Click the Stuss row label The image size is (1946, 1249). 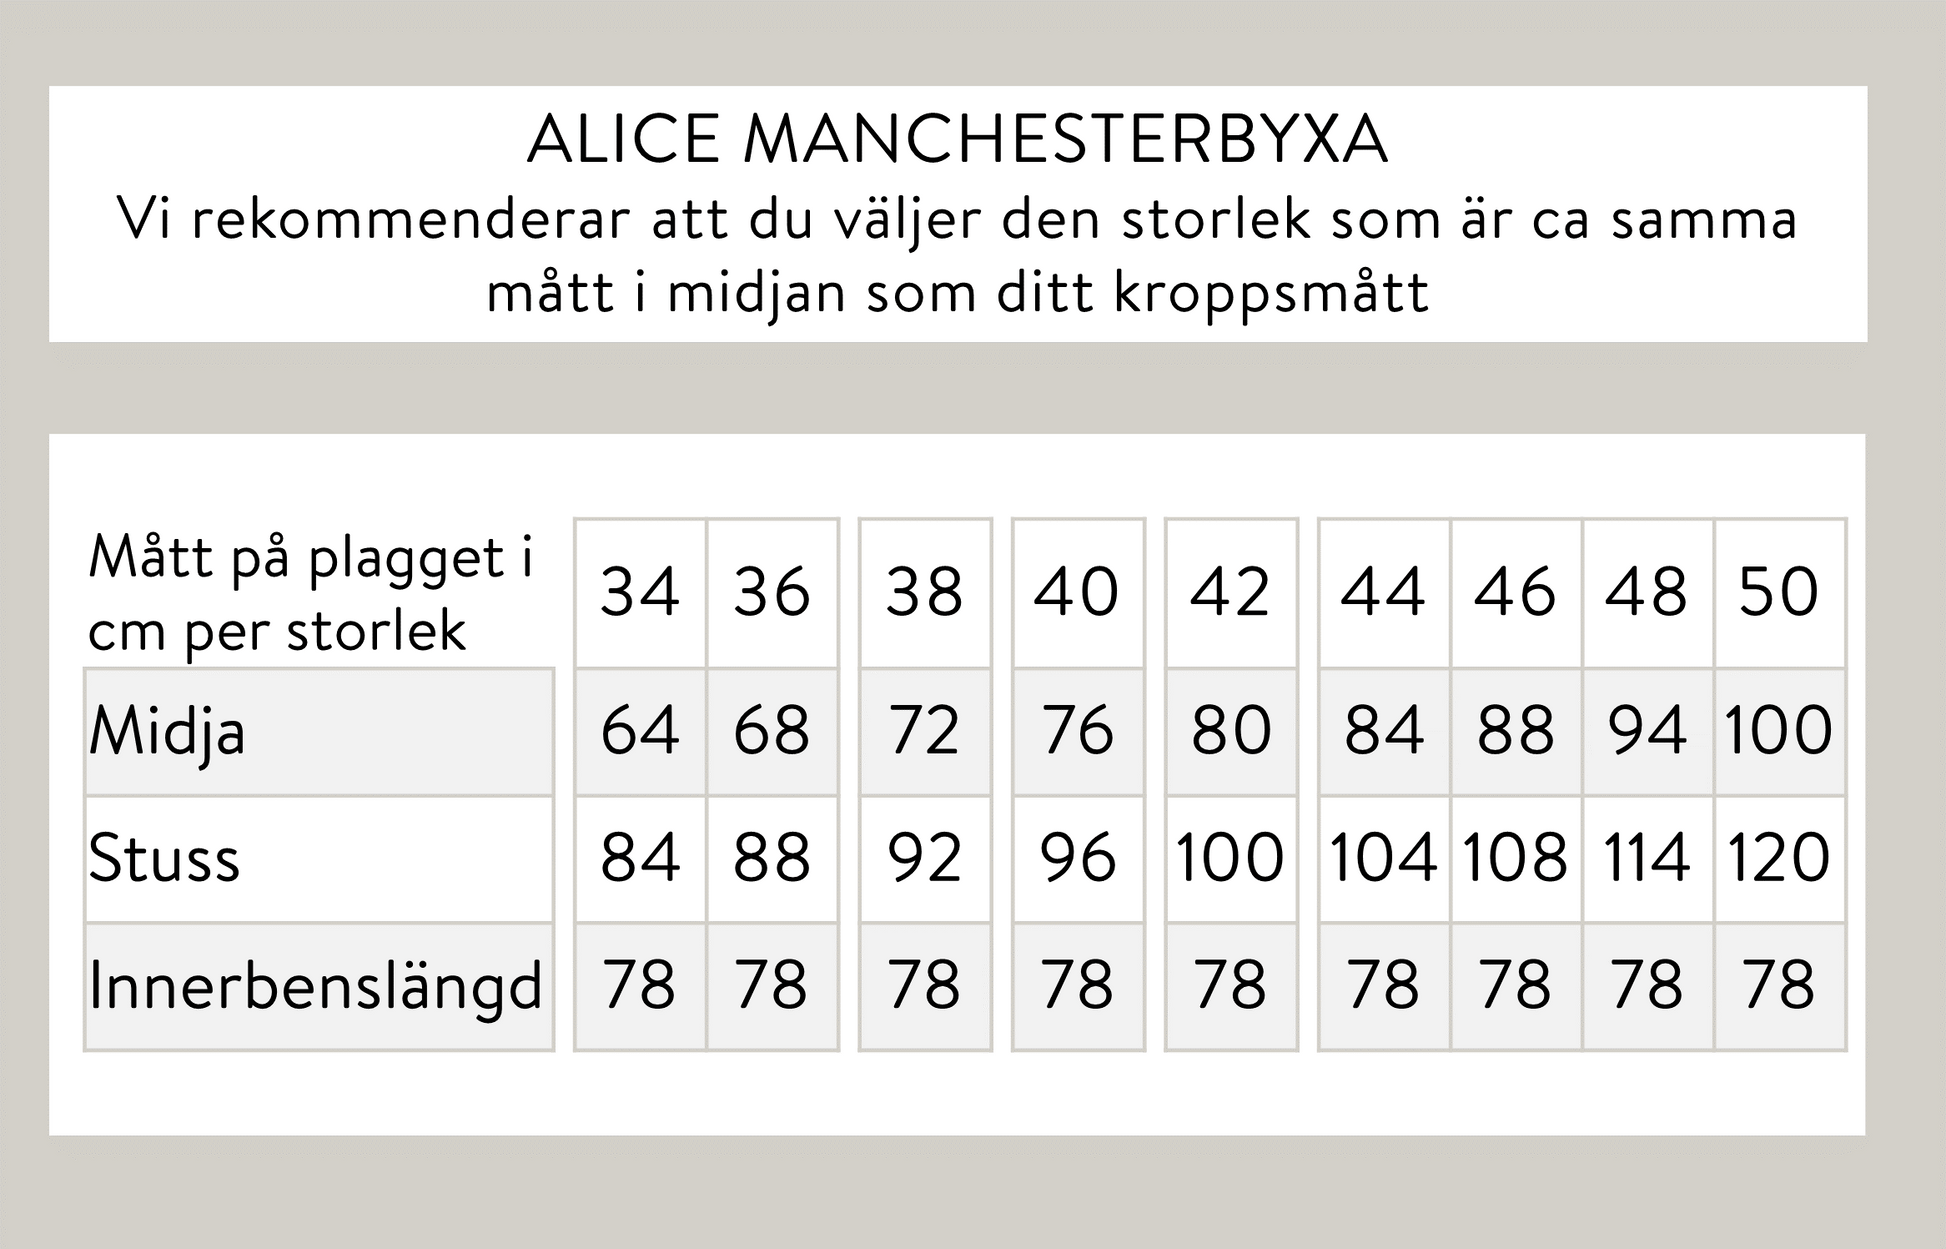[165, 859]
